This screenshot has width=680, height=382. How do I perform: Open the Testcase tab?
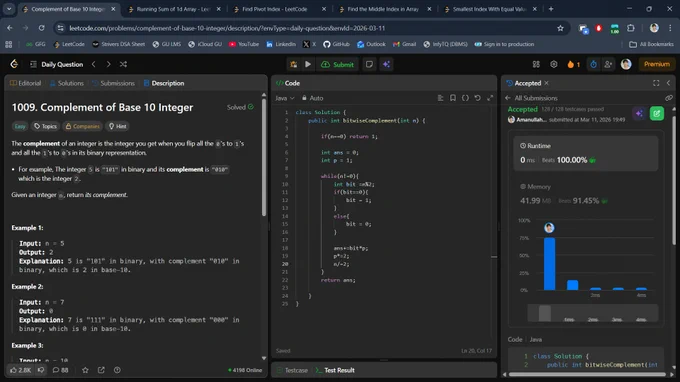click(292, 370)
